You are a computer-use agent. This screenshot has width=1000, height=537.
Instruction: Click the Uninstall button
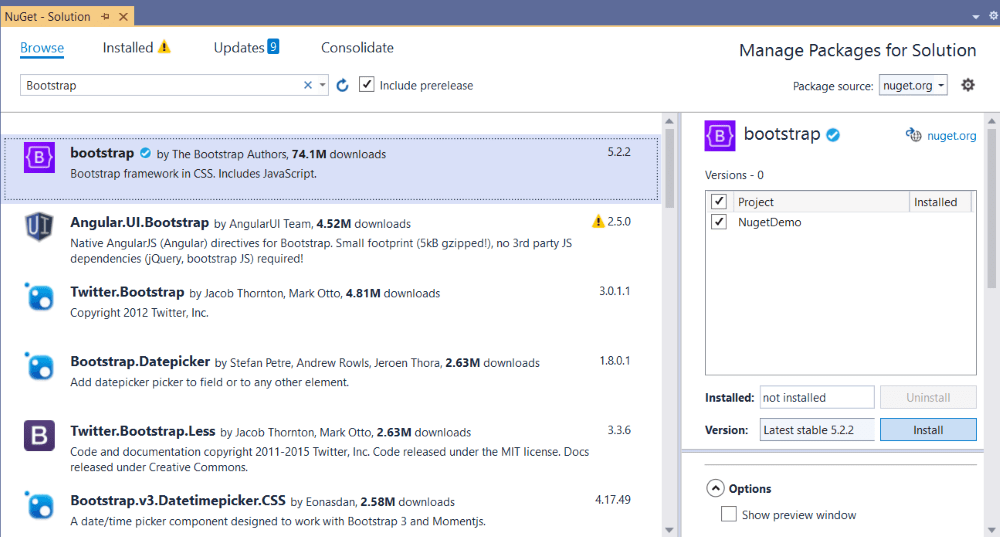928,397
